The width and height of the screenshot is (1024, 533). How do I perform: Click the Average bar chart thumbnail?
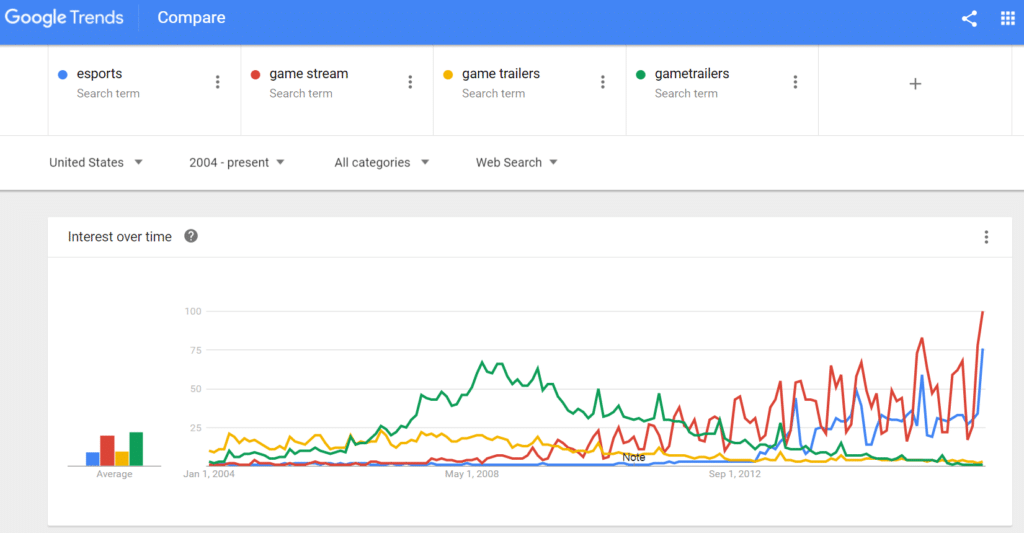(114, 450)
